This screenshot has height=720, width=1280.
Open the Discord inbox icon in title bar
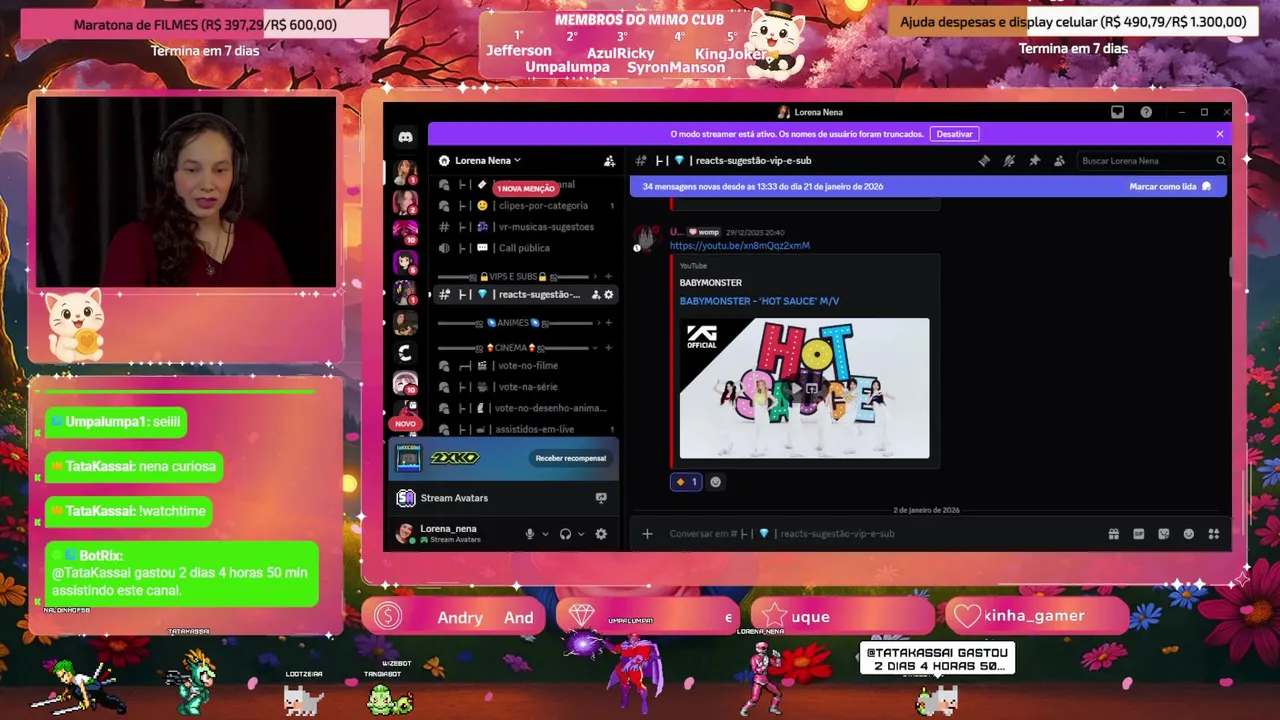click(x=1117, y=112)
